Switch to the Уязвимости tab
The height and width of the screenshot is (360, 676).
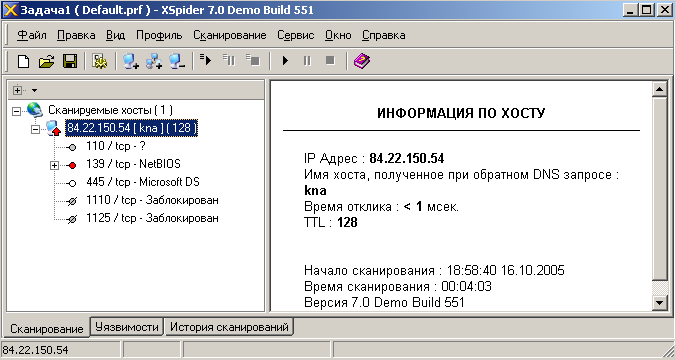click(x=127, y=327)
